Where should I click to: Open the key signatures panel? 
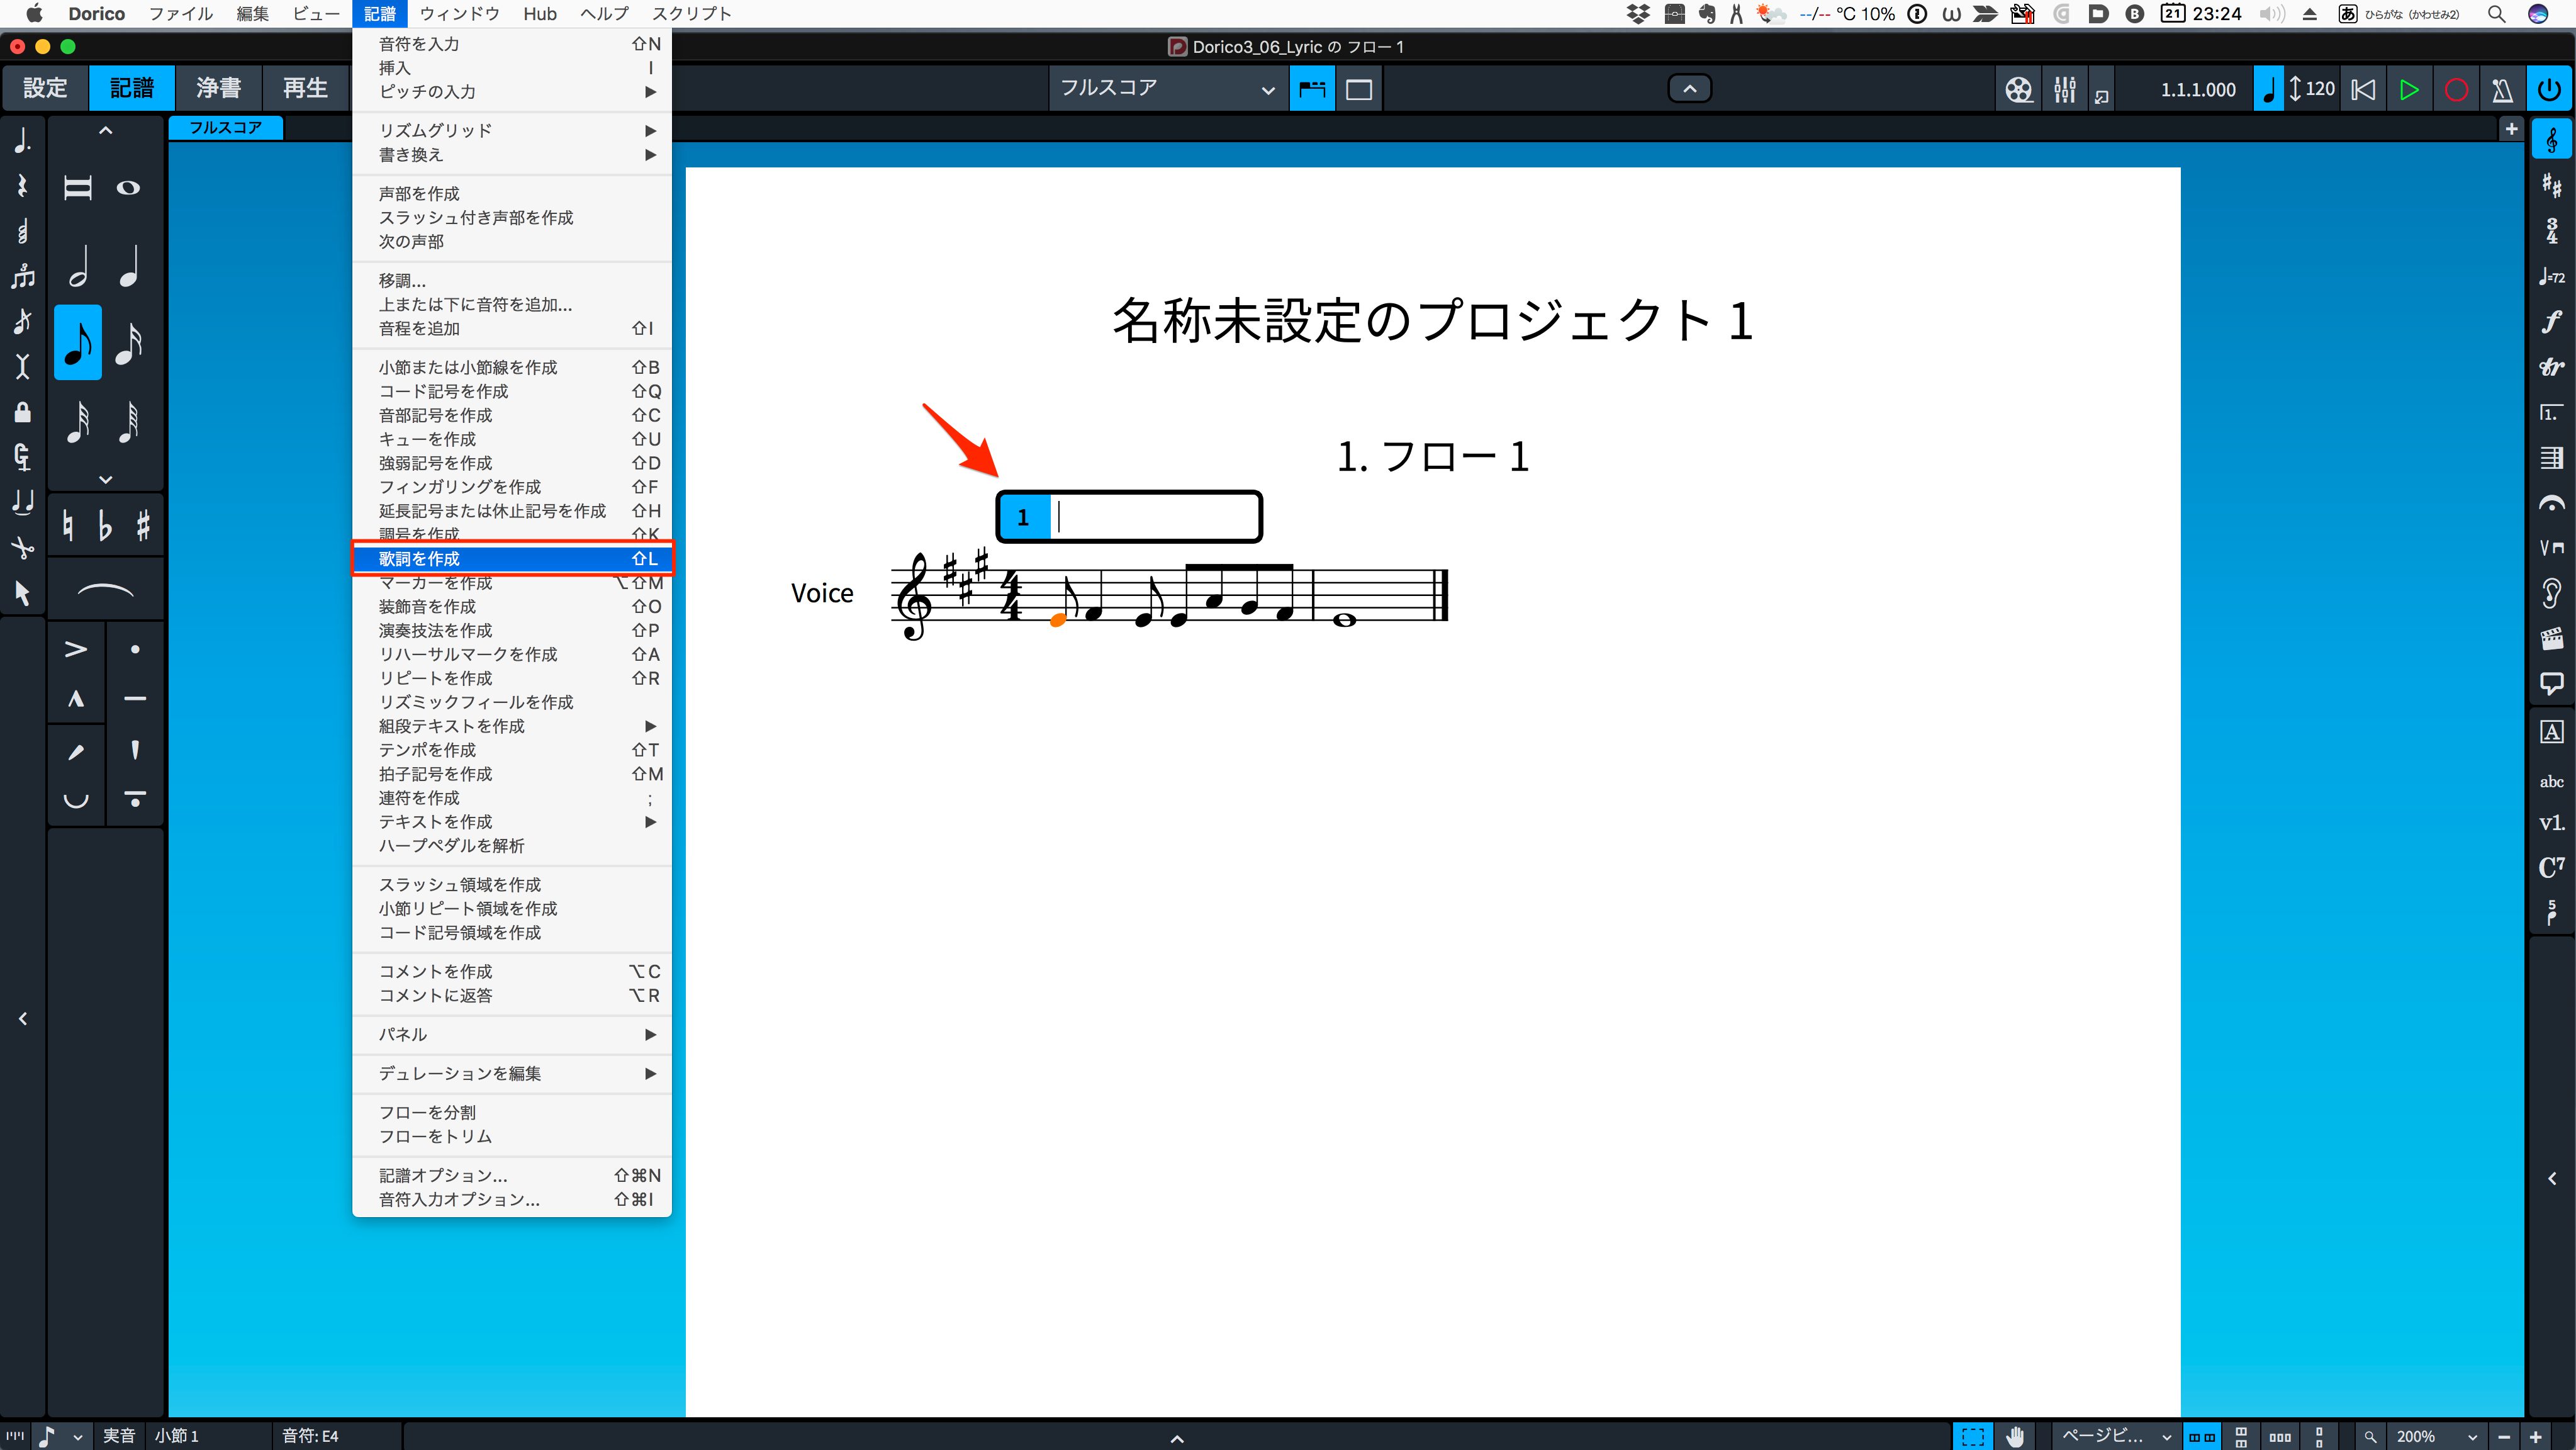point(2551,185)
